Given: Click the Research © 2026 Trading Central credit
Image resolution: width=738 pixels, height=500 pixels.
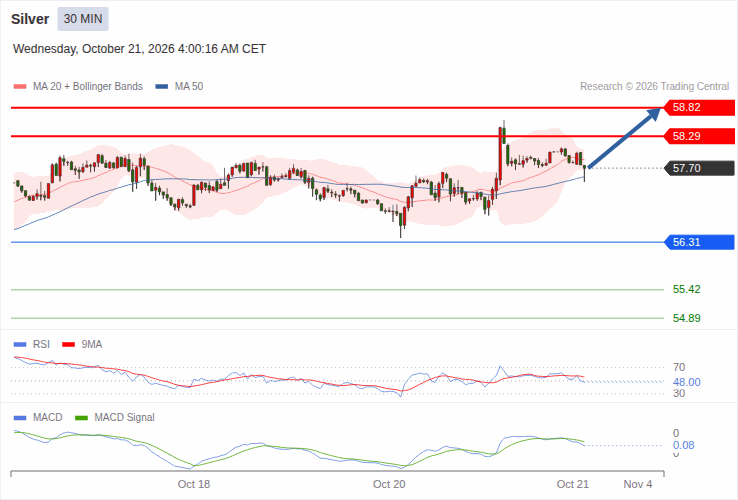Looking at the screenshot, I should click(654, 87).
